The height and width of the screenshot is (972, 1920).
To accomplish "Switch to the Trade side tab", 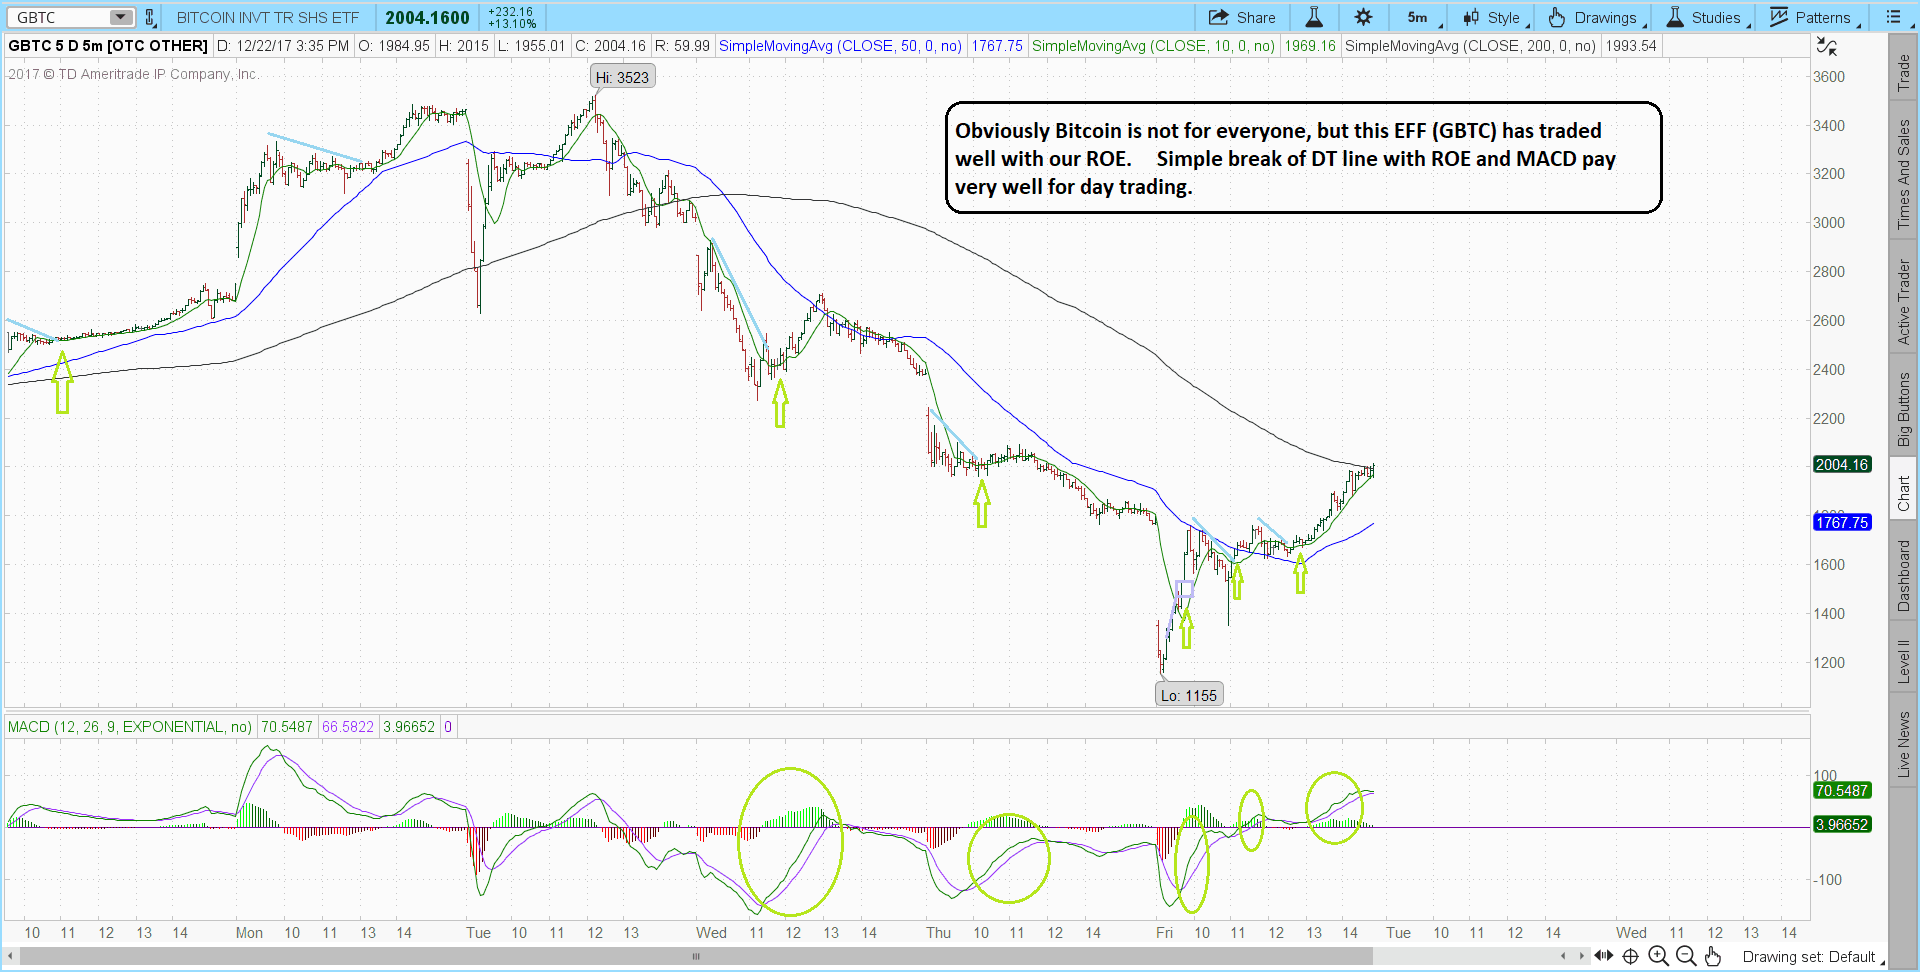I will (1904, 72).
